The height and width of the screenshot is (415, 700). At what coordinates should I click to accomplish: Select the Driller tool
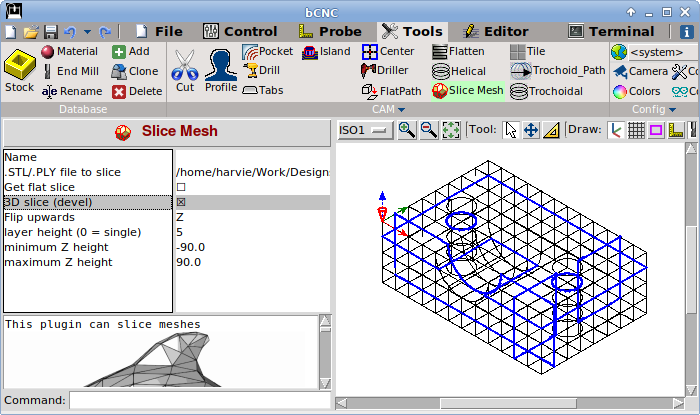tap(384, 71)
